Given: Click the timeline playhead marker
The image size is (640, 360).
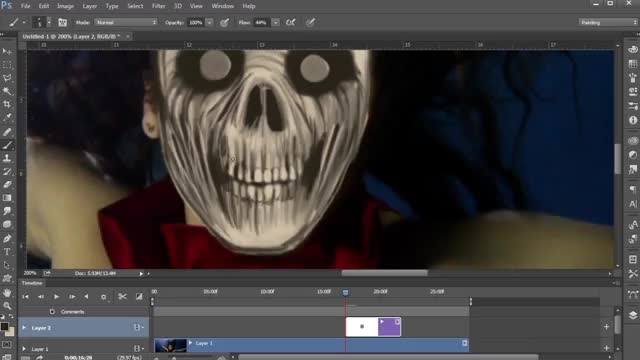Looking at the screenshot, I should (346, 292).
